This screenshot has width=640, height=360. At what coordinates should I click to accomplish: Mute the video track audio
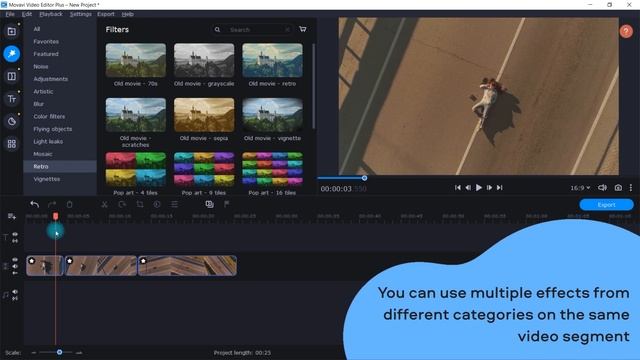(x=15, y=266)
